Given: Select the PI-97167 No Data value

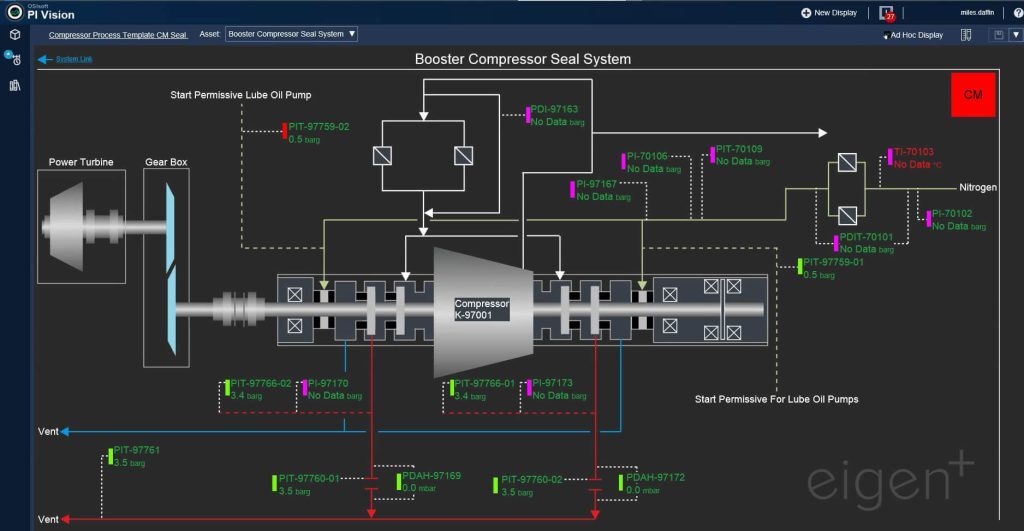Looking at the screenshot, I should [603, 196].
